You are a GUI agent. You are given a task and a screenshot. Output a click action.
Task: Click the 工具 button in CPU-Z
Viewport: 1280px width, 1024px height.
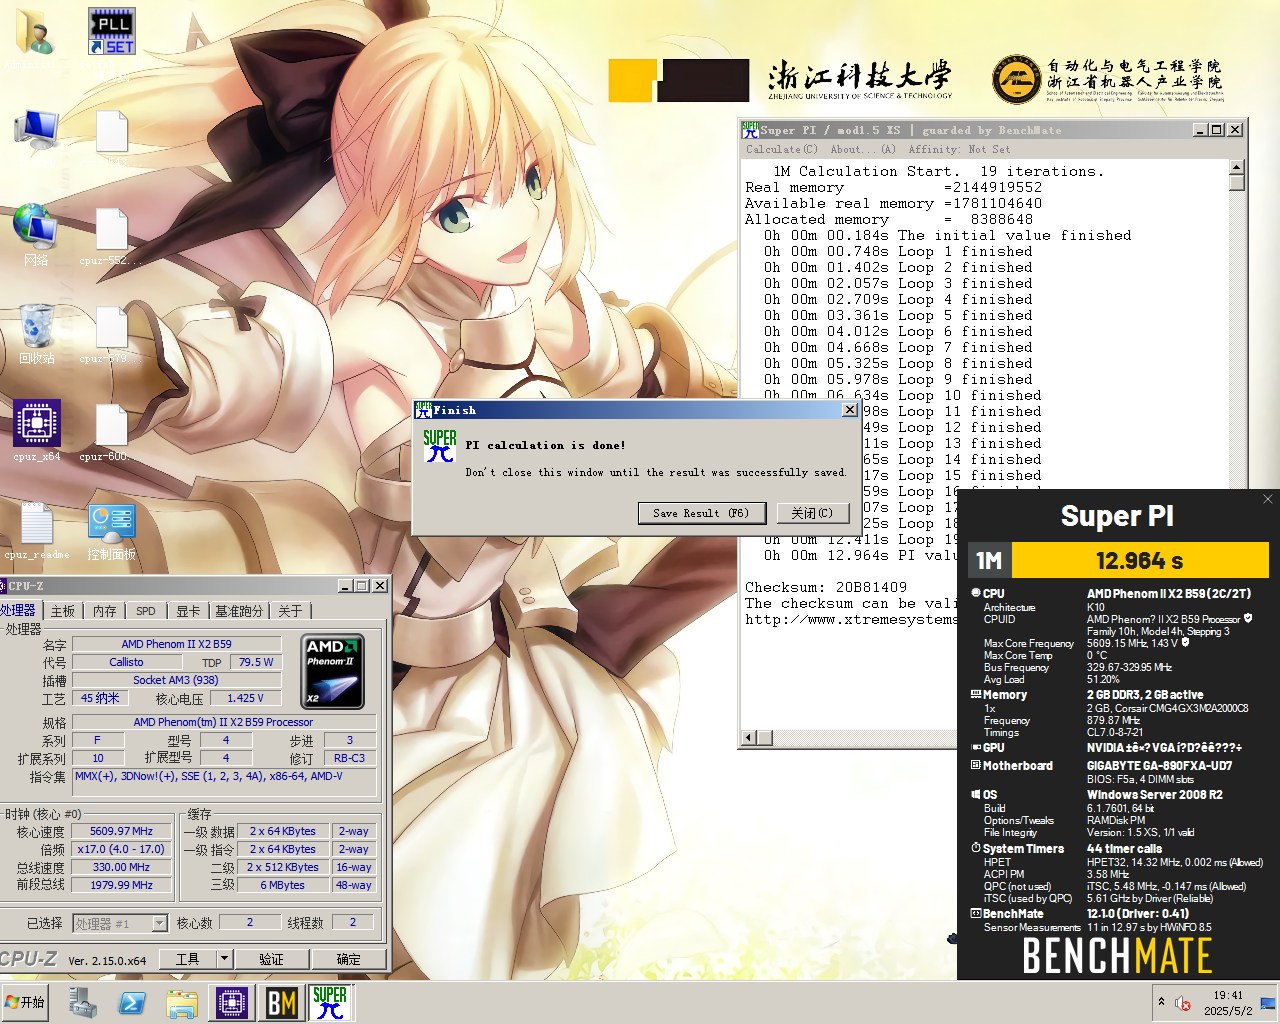pos(187,959)
